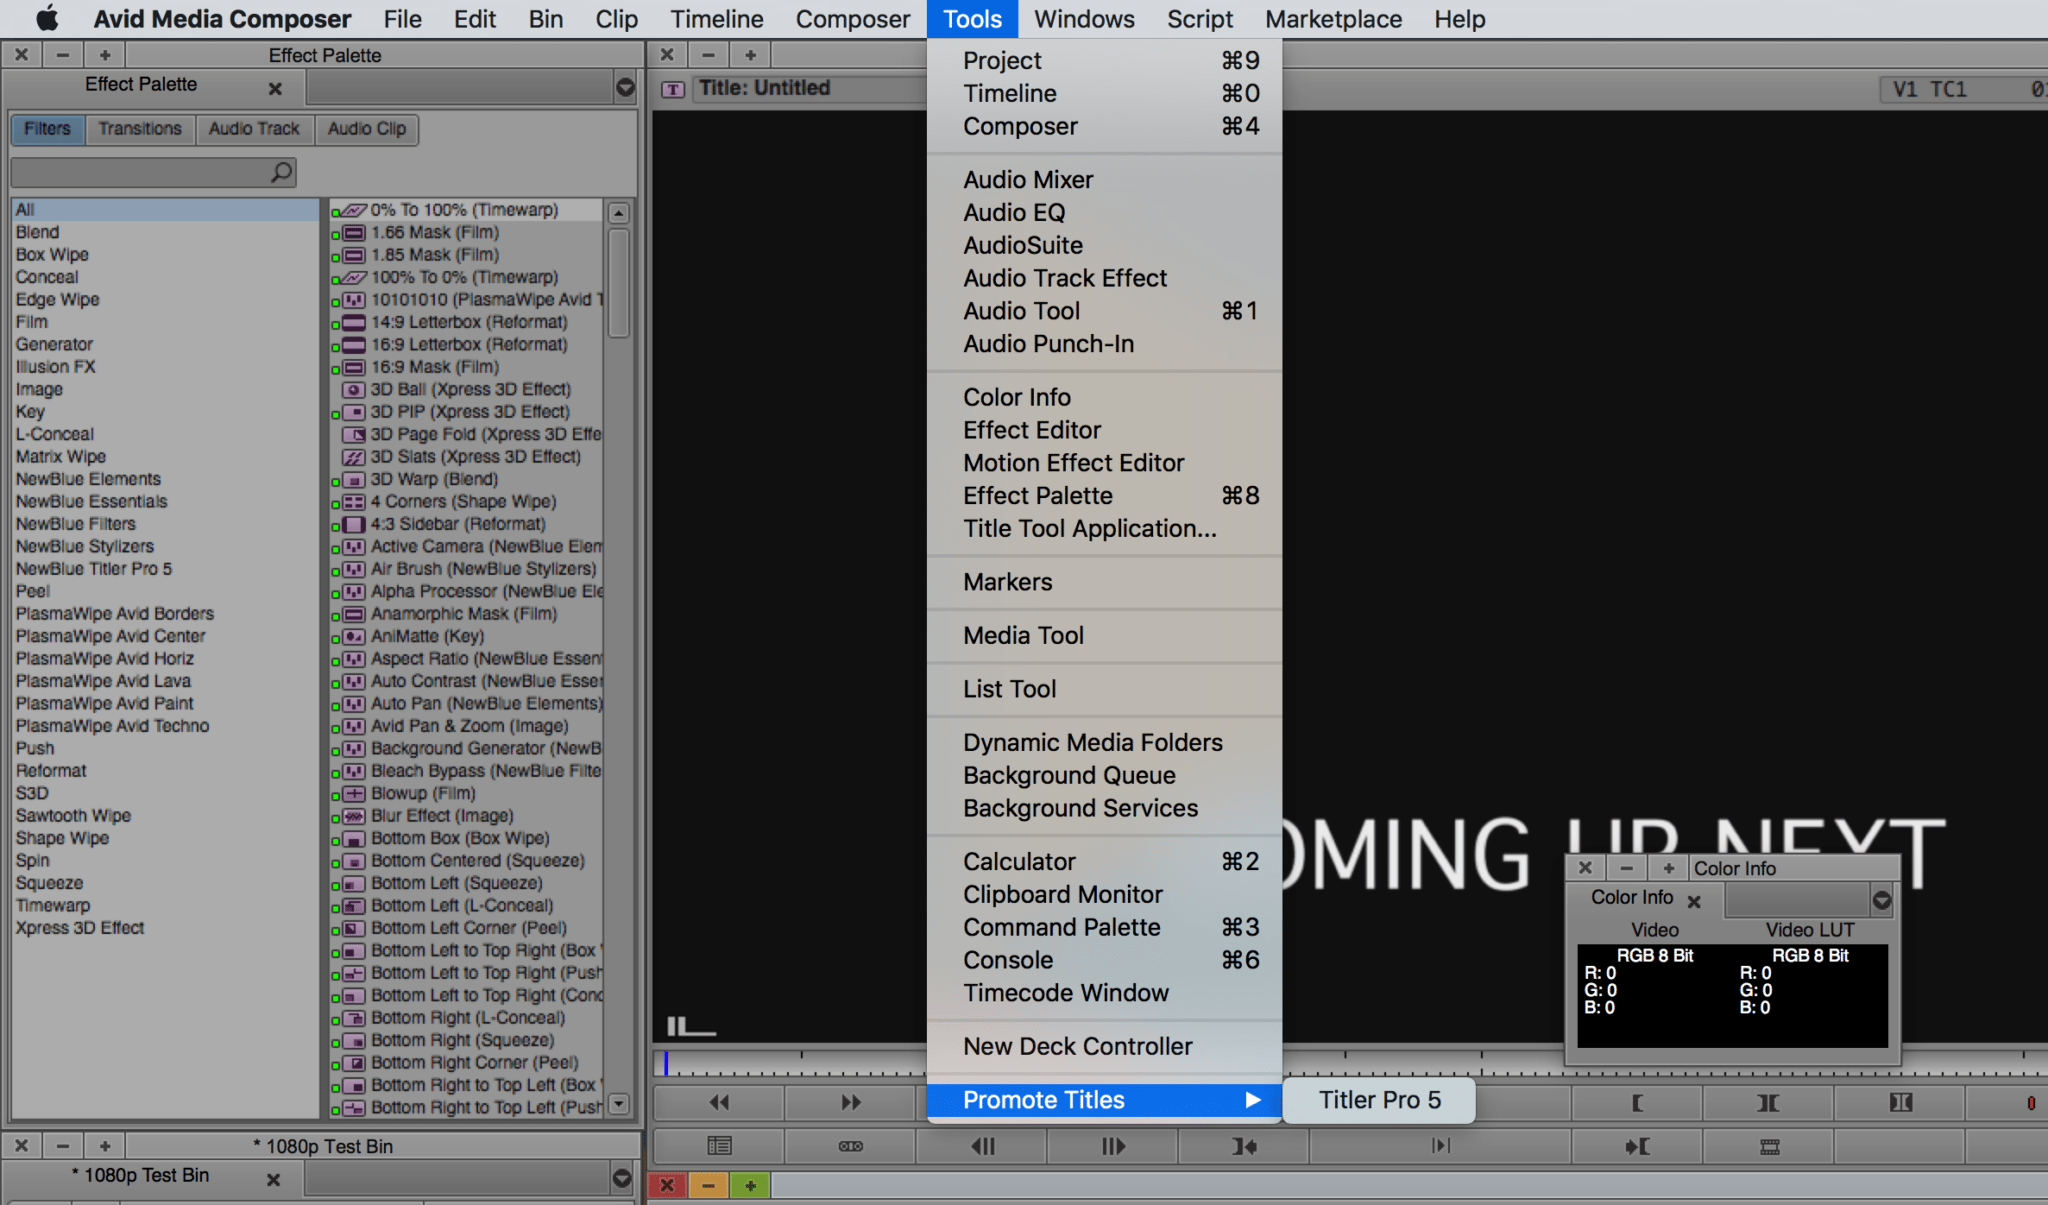Open the 1080p Test Bin fast menu dropdown
The height and width of the screenshot is (1205, 2048).
tap(622, 1178)
